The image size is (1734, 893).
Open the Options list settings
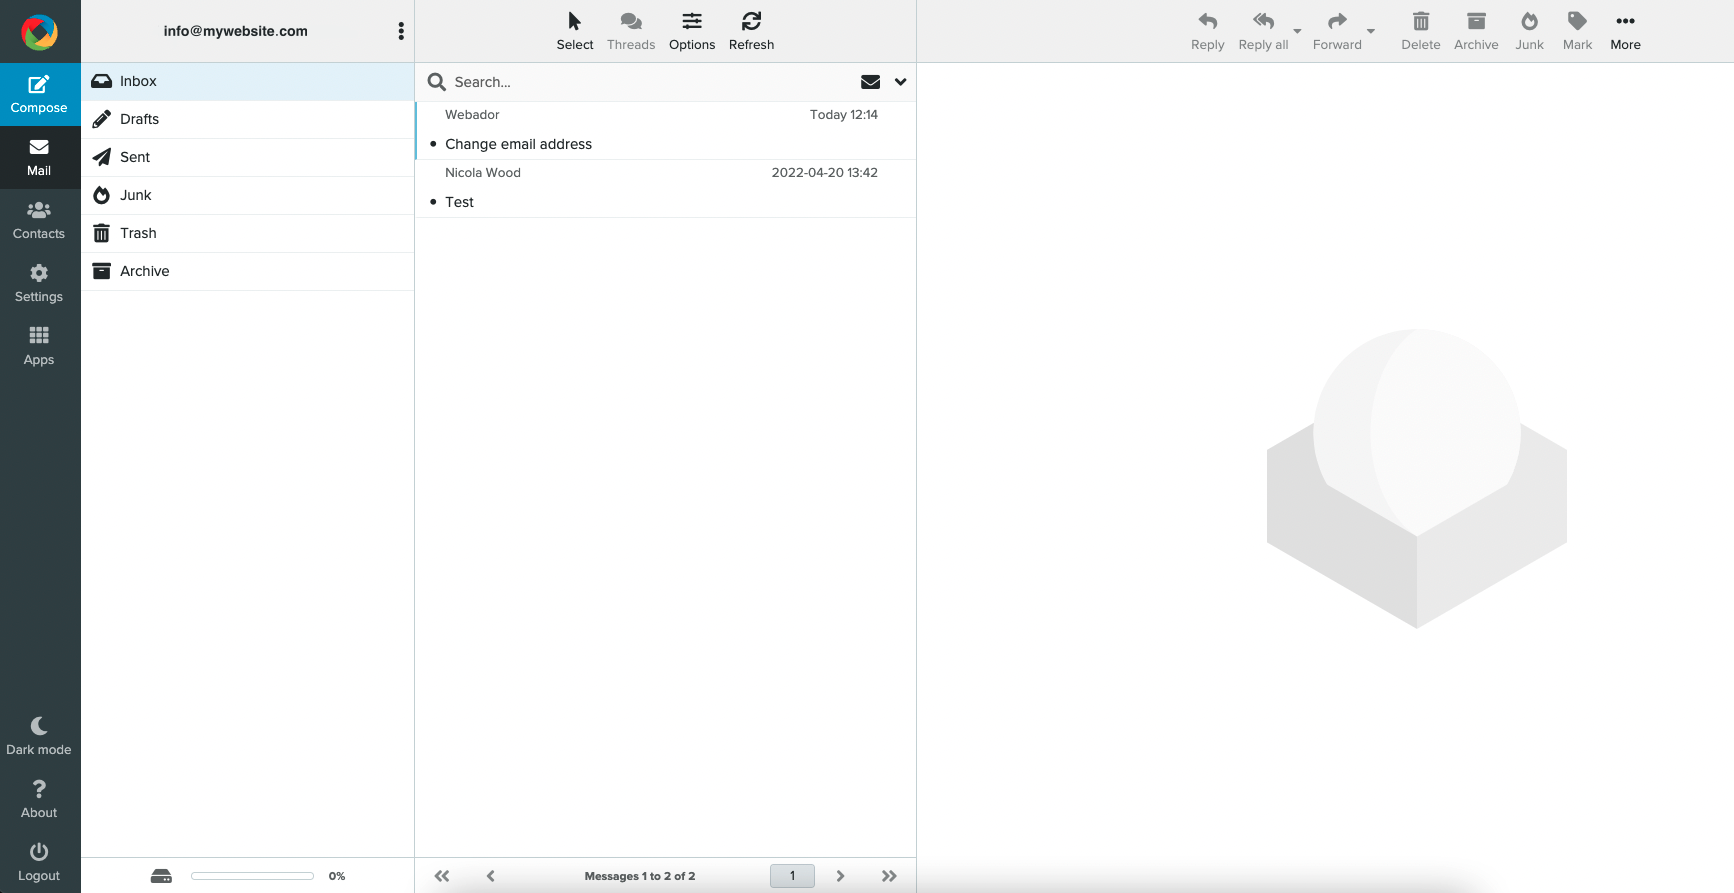(691, 31)
